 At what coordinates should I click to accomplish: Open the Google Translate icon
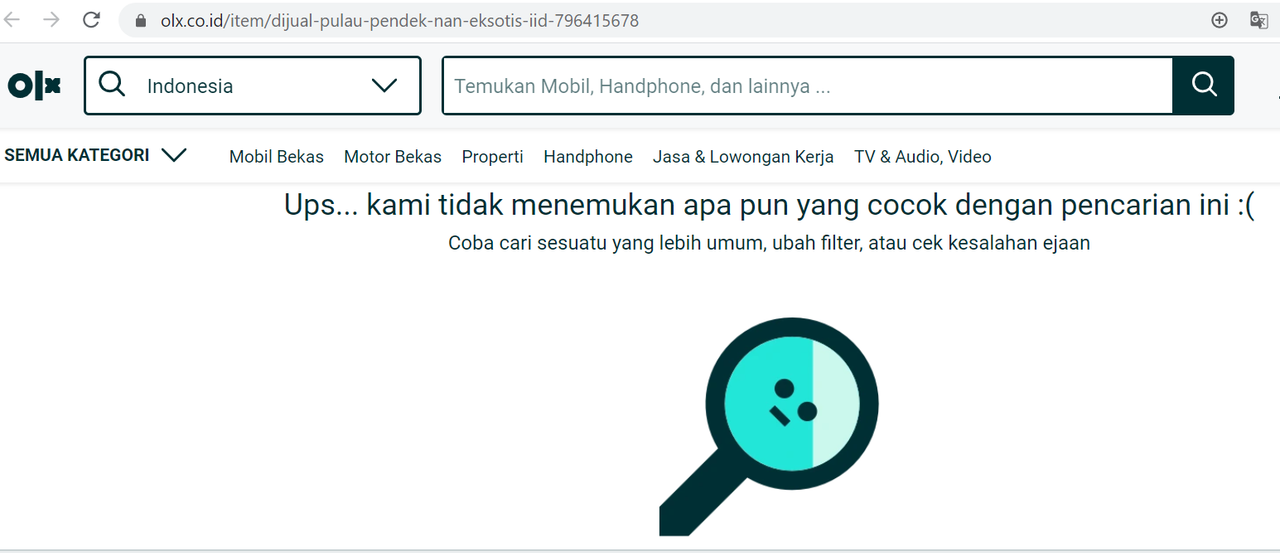[1259, 20]
